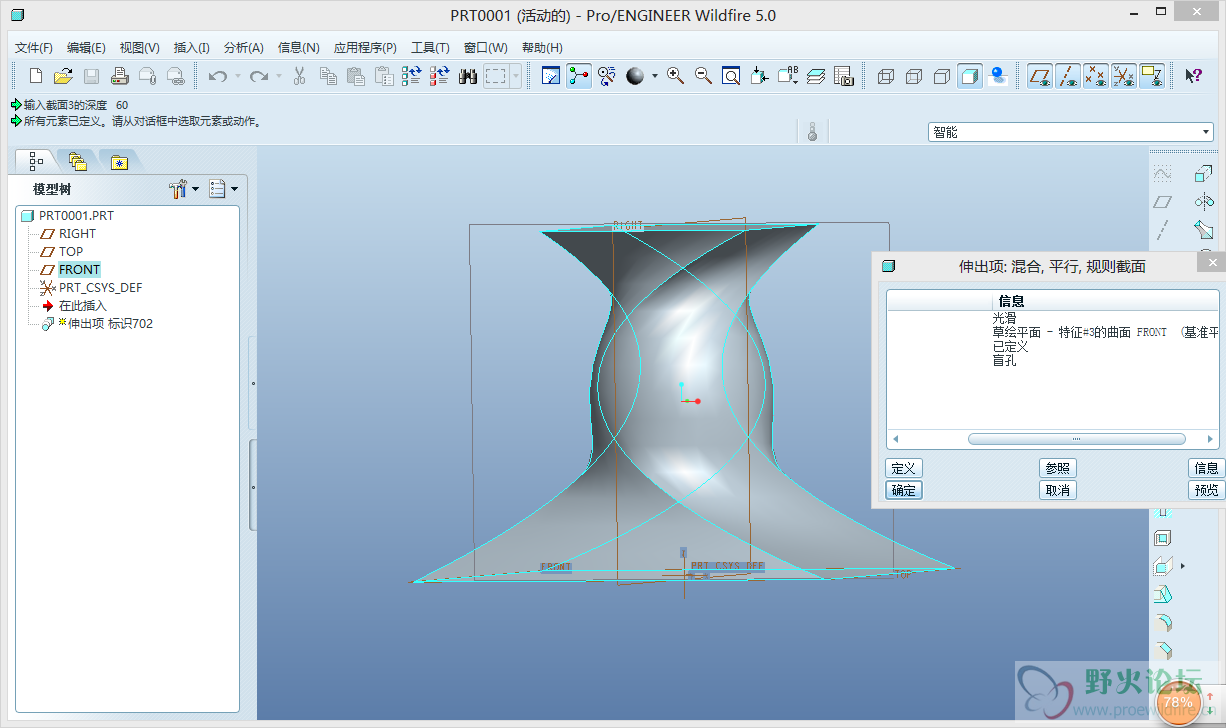The height and width of the screenshot is (728, 1226).
Task: Click the 参照 button in dialog
Action: pos(1058,468)
